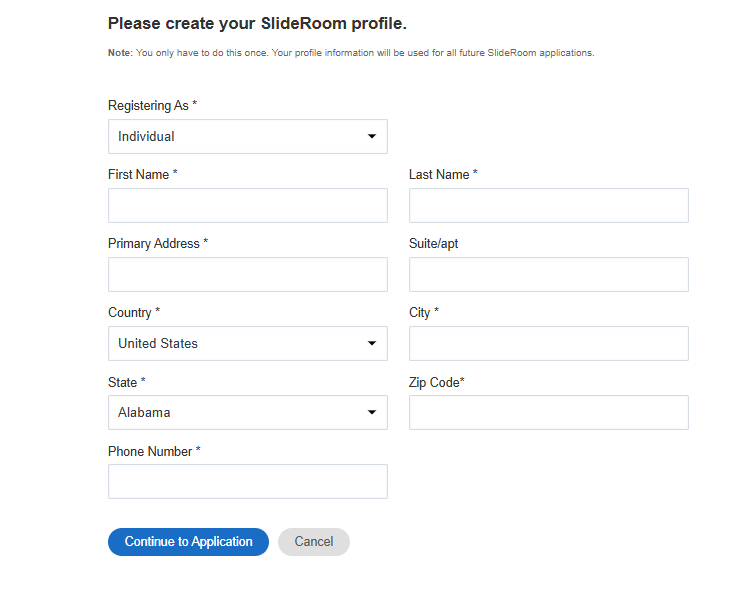
Task: Select the Primary Address input field
Action: point(247,275)
